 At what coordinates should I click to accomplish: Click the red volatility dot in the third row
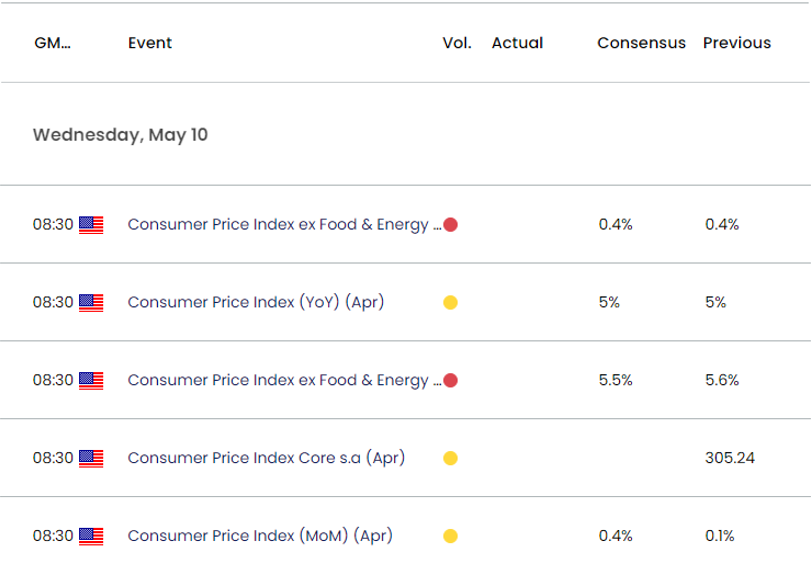450,380
